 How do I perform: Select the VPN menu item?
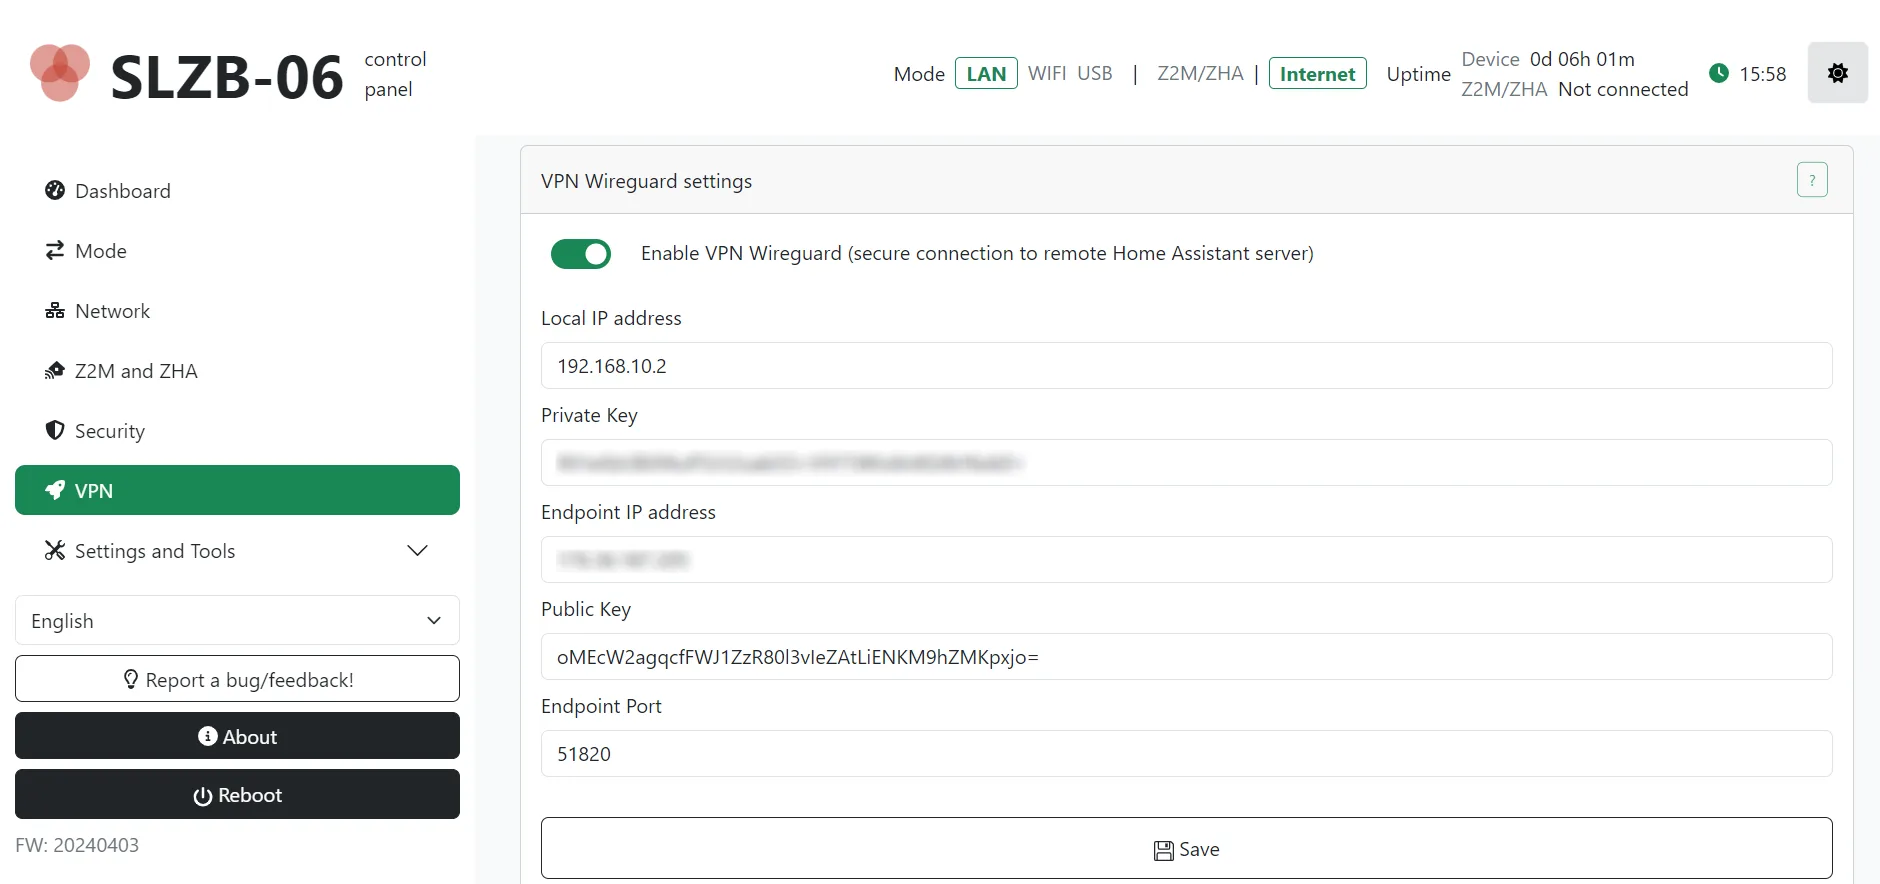click(237, 490)
